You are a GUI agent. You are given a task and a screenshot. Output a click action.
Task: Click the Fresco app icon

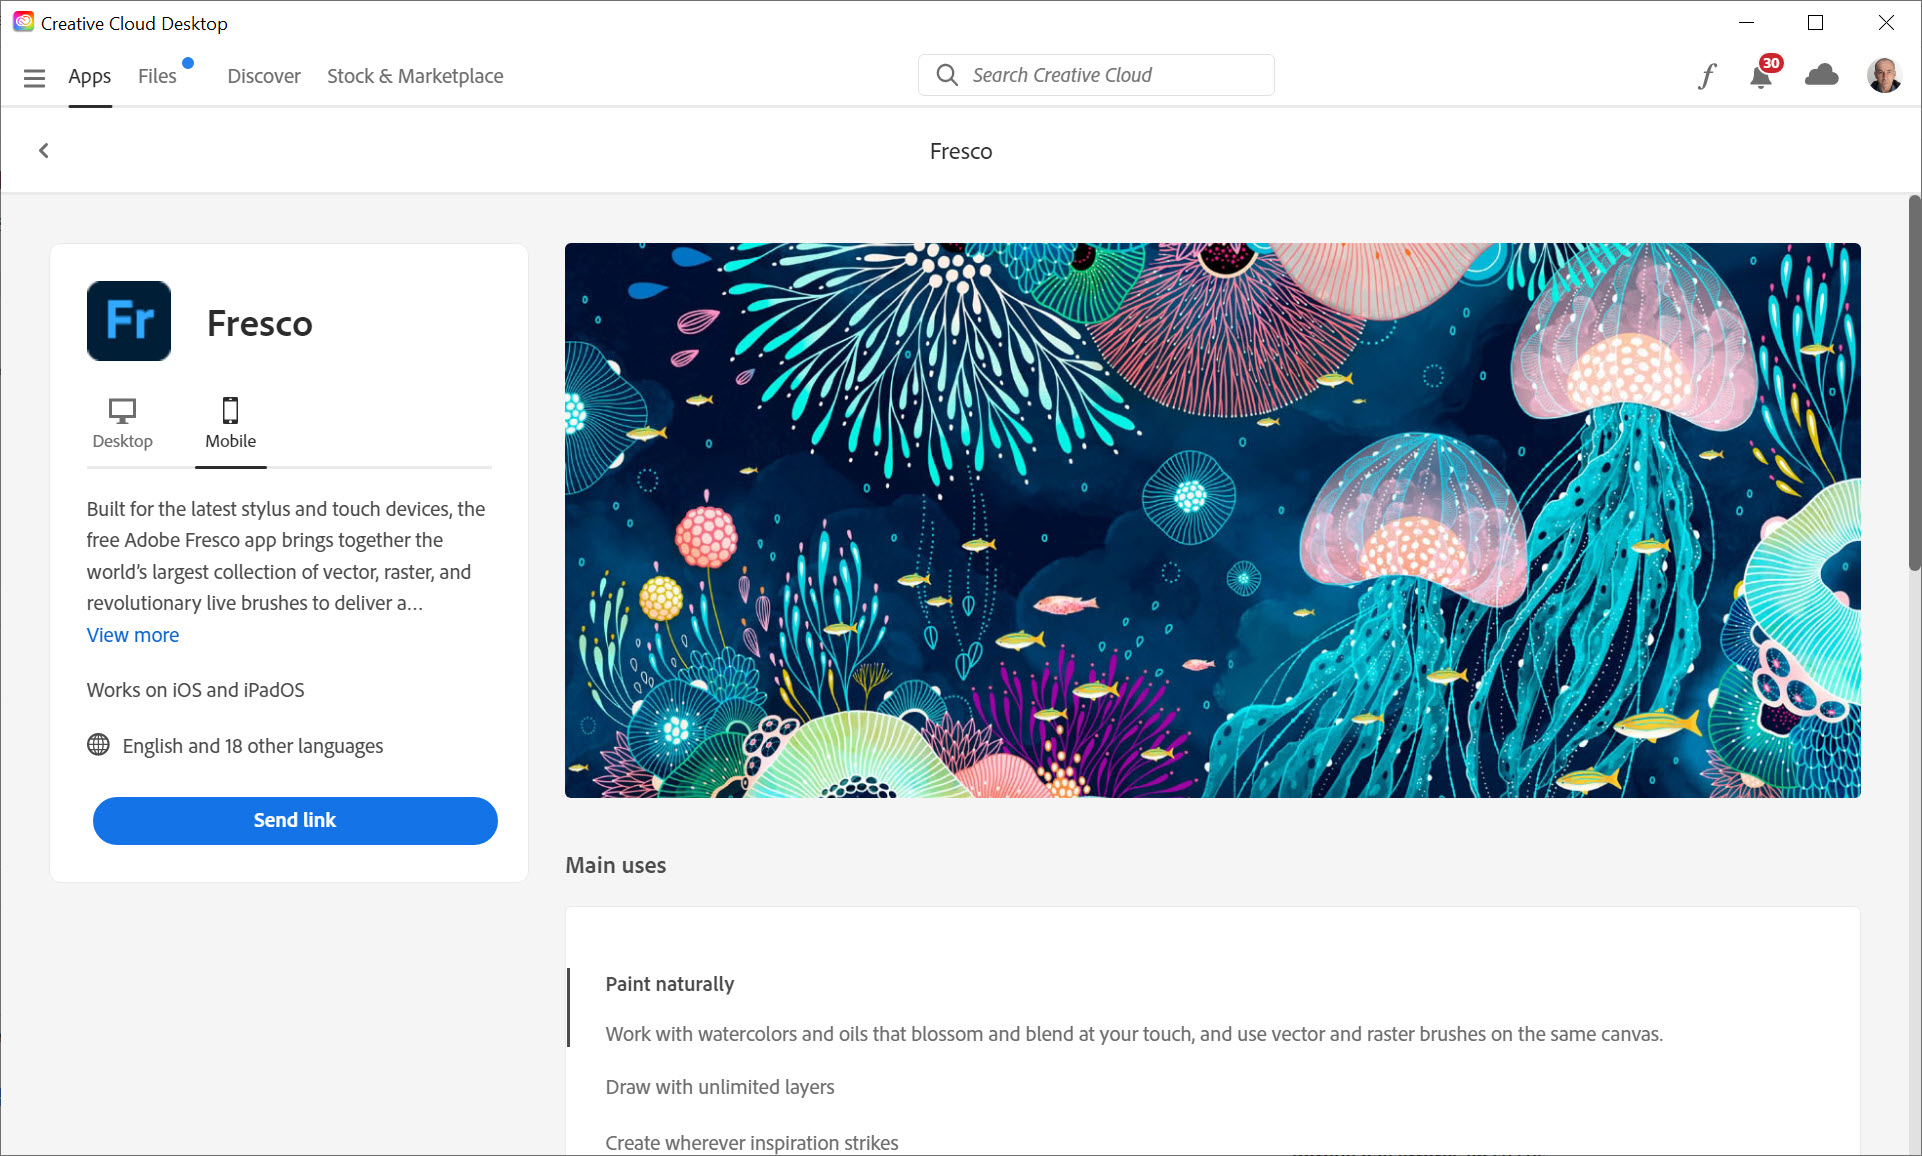point(128,321)
